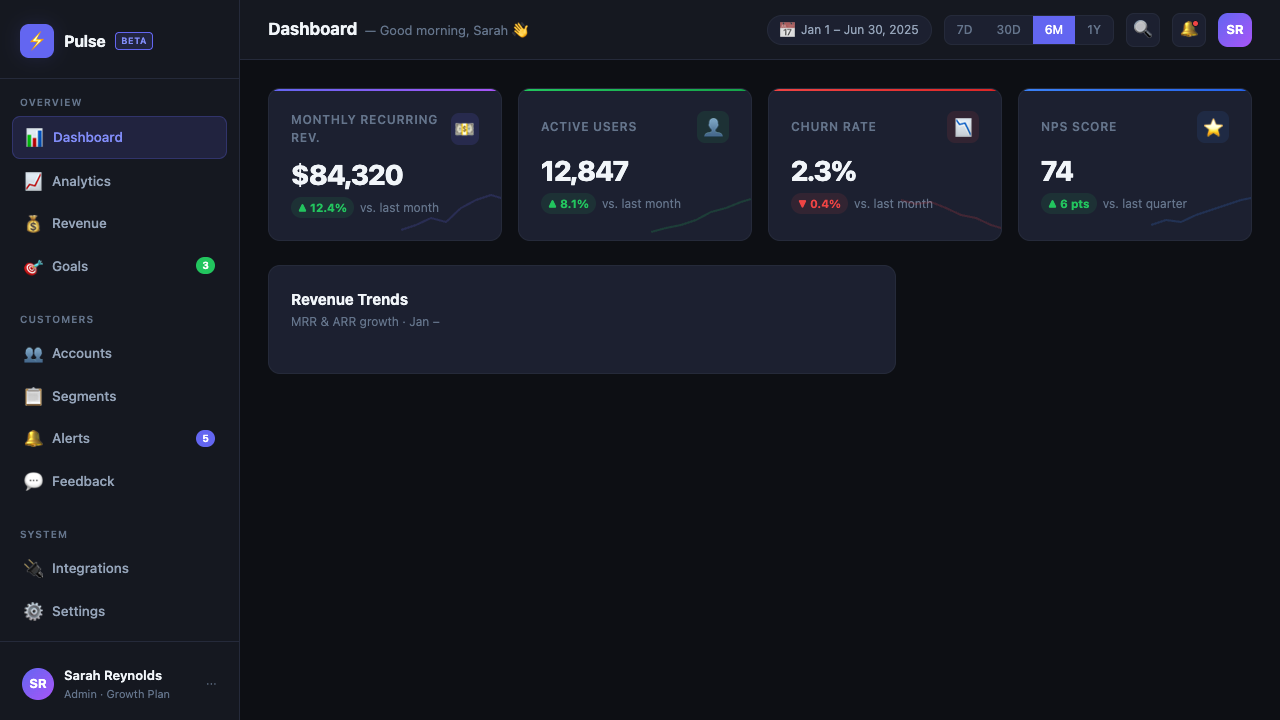Click the Alerts bell icon in sidebar
1280x720 pixels.
[x=33, y=438]
